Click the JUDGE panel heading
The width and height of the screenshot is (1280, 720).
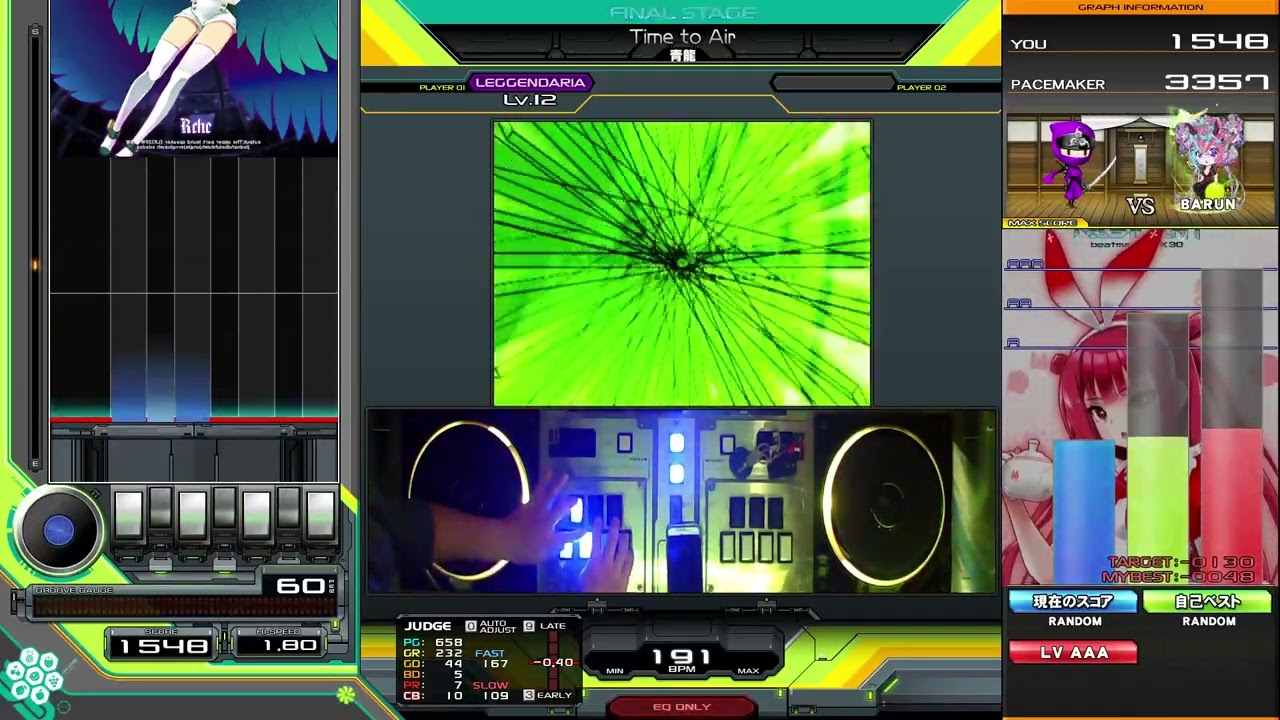(x=428, y=626)
